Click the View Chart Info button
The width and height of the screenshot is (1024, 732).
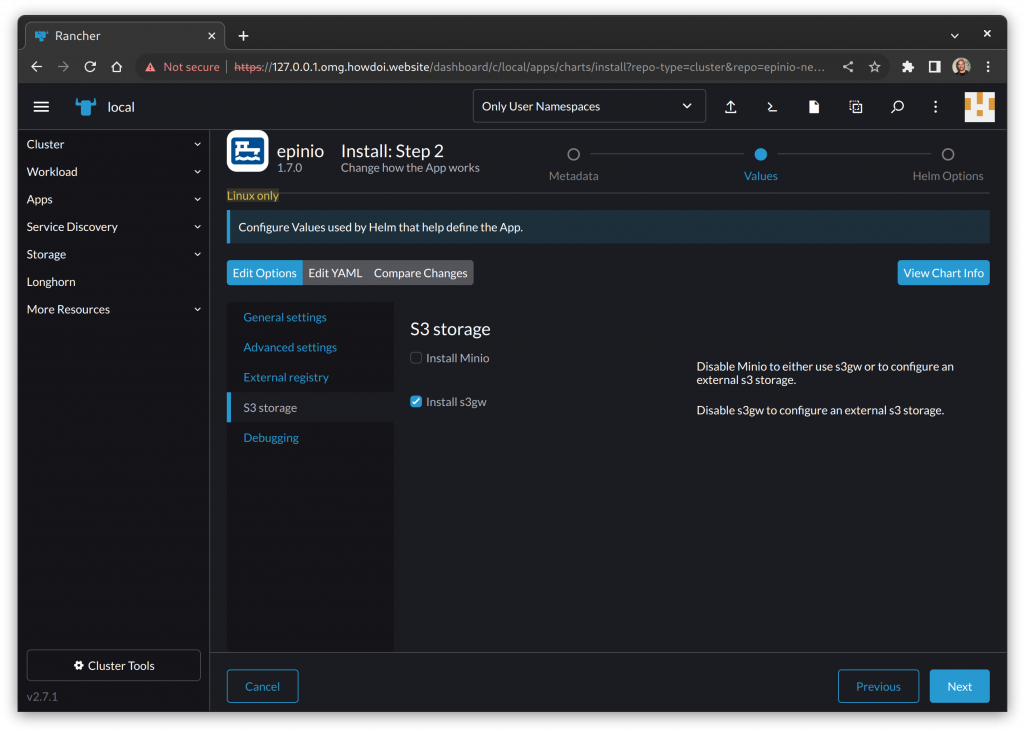click(943, 273)
